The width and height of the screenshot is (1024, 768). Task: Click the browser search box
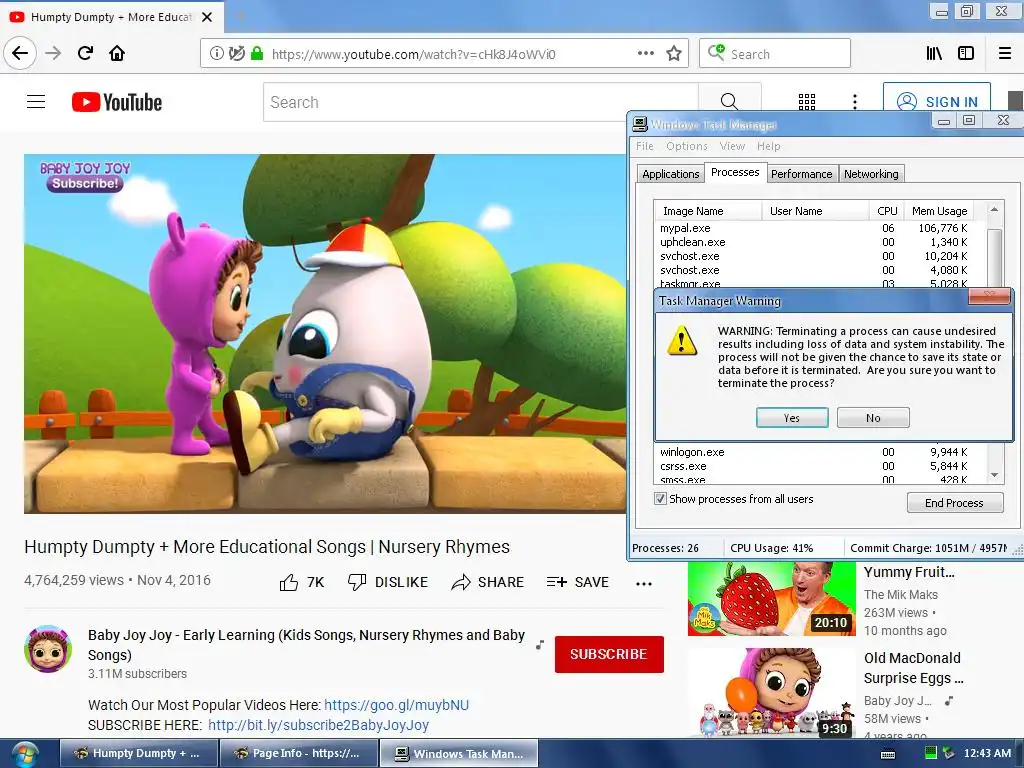pyautogui.click(x=775, y=54)
